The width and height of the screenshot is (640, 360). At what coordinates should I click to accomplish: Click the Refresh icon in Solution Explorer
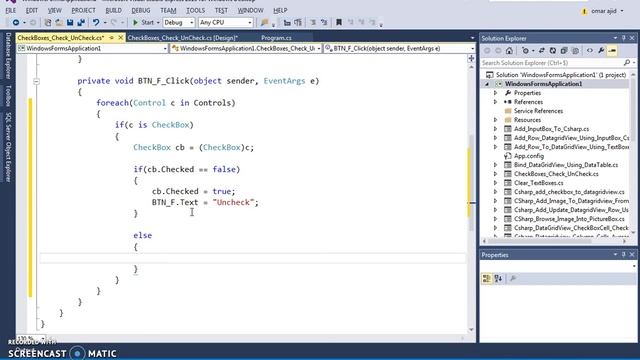553,51
